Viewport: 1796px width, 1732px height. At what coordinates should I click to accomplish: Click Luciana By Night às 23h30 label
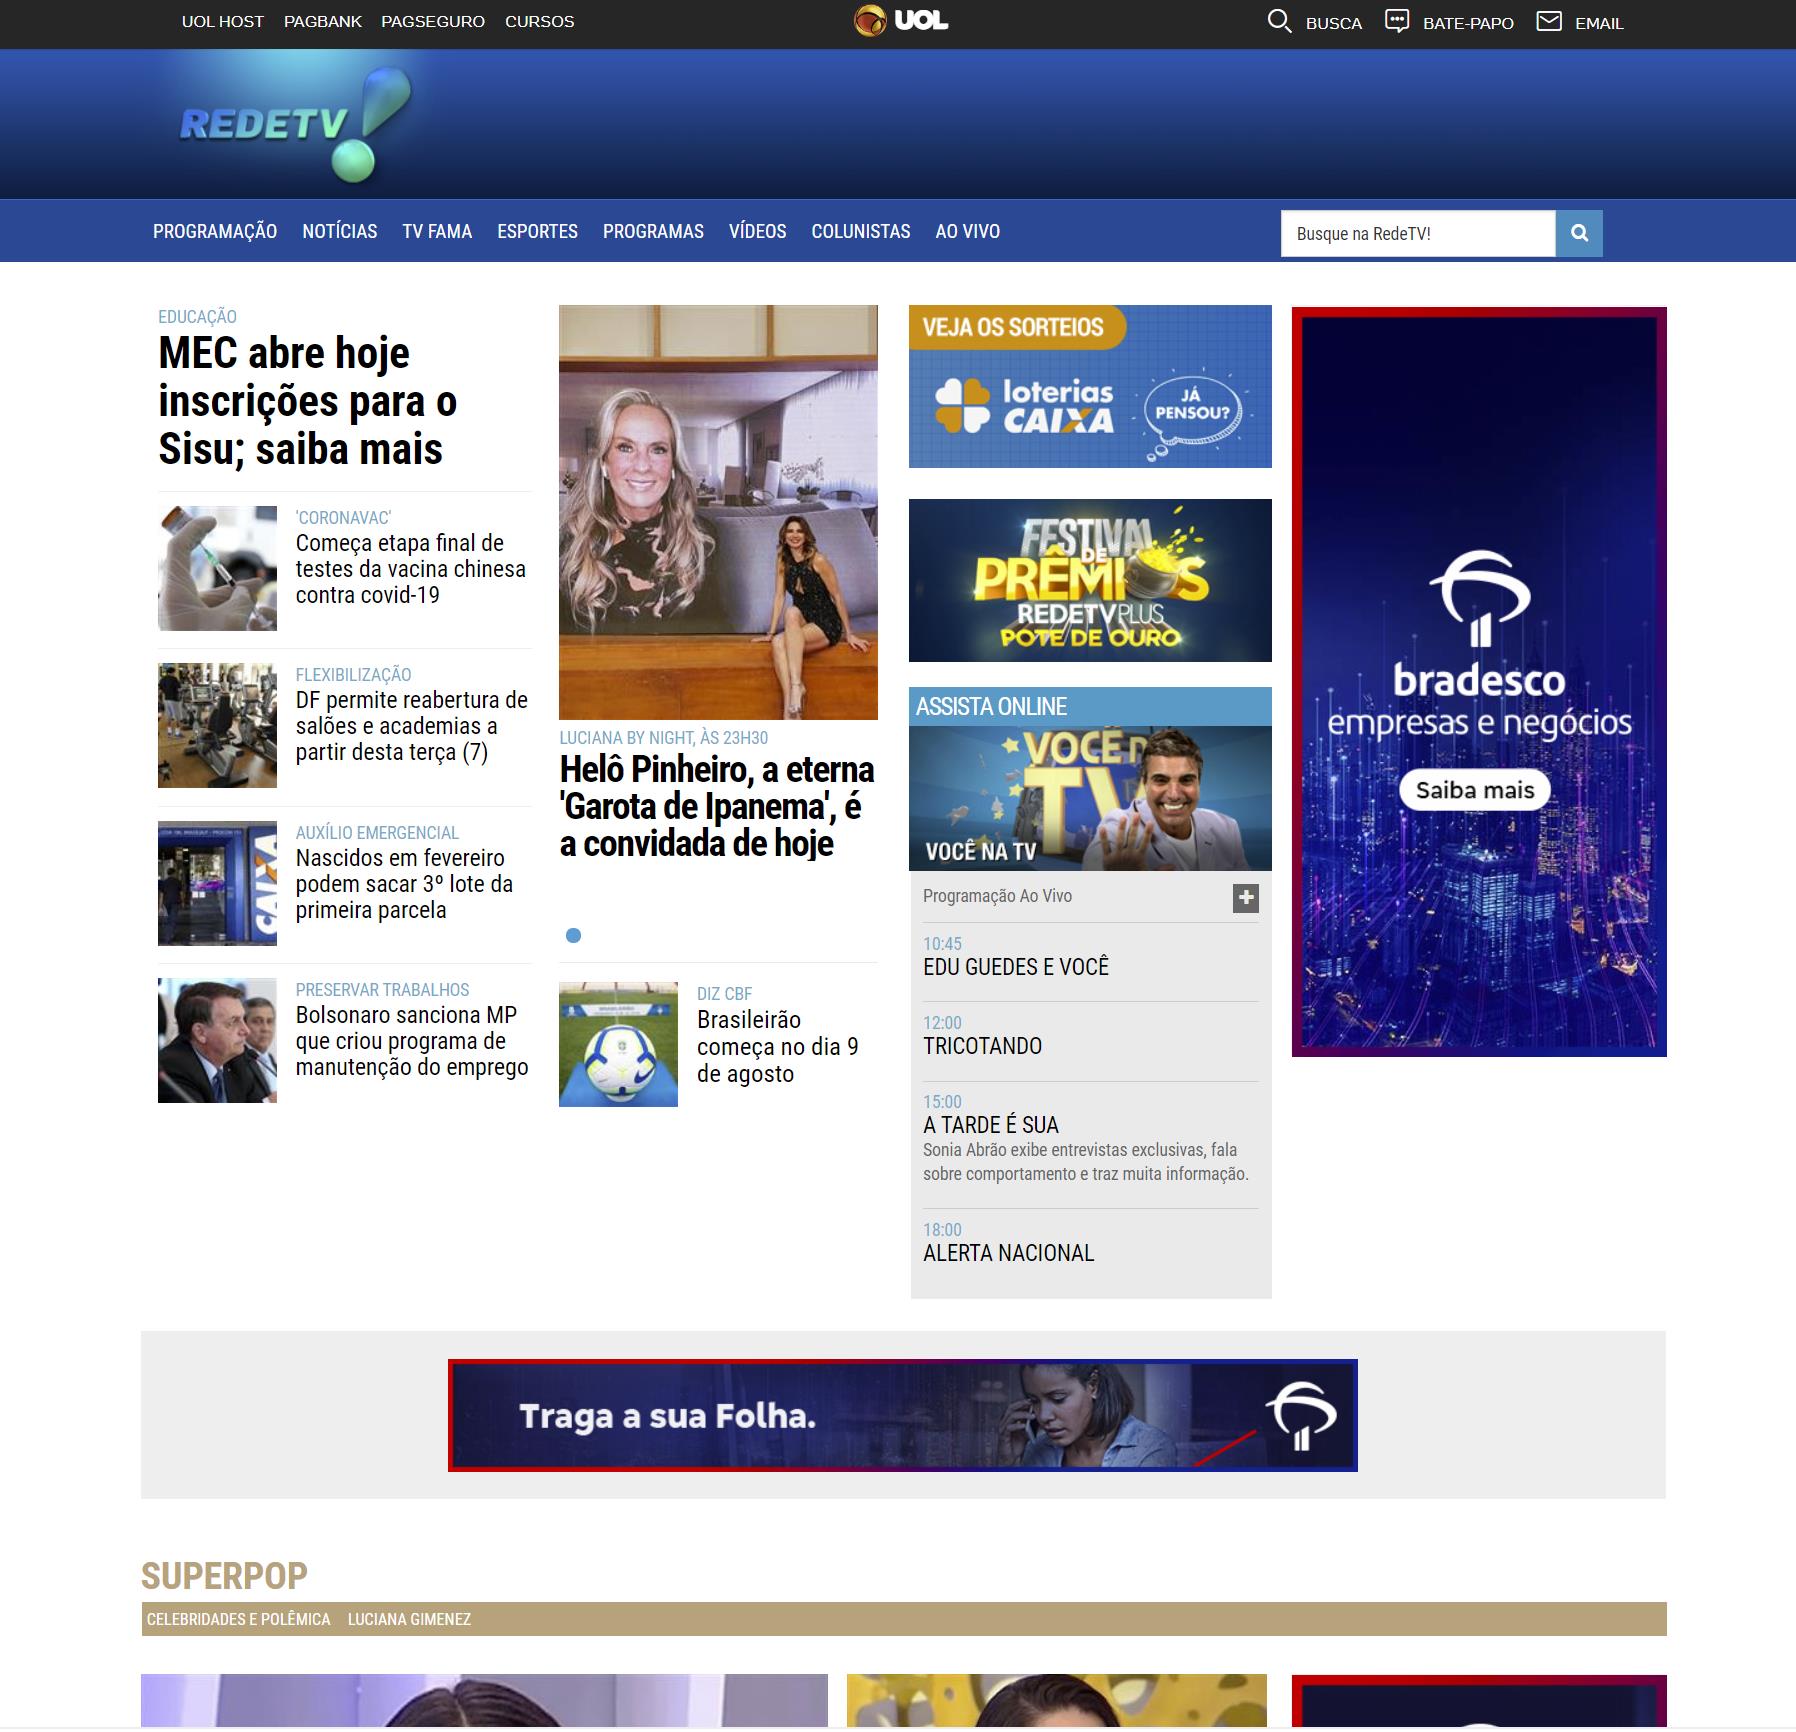664,737
